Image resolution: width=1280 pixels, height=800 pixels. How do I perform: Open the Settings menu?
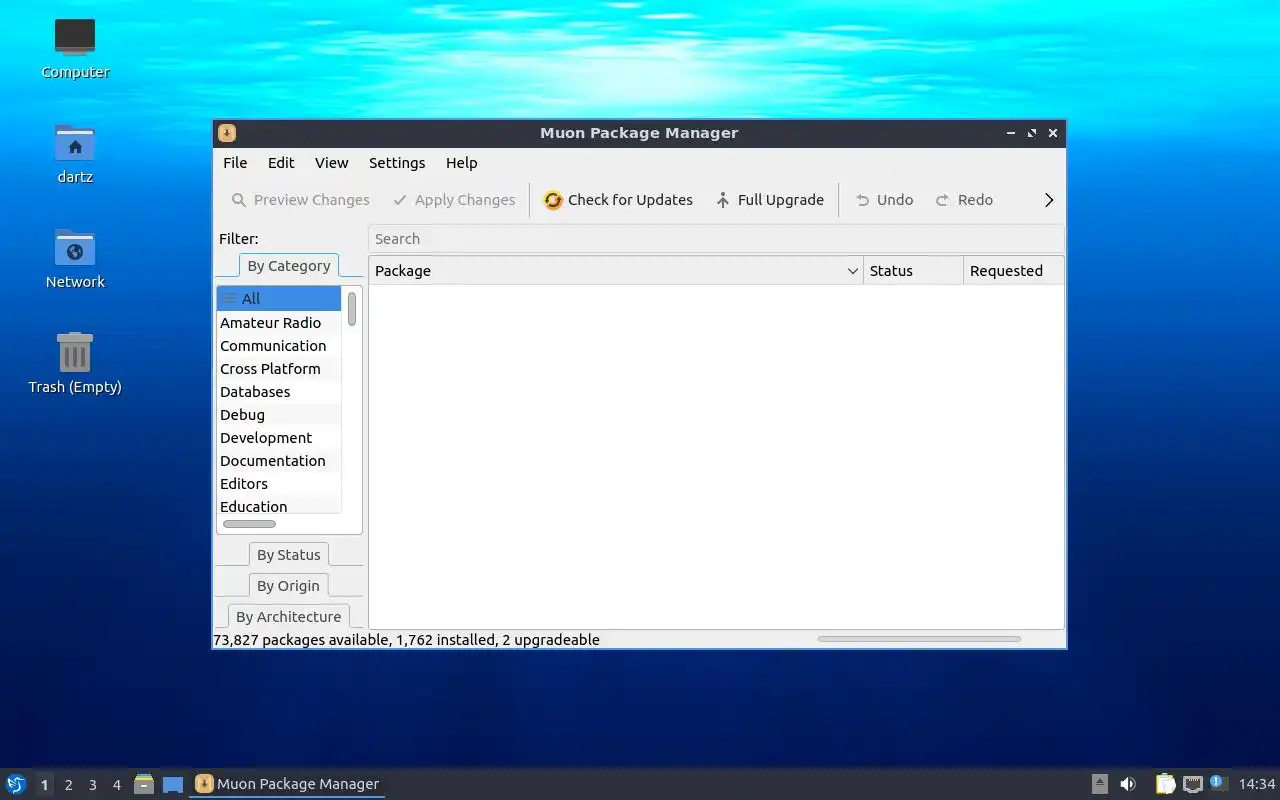click(x=397, y=163)
